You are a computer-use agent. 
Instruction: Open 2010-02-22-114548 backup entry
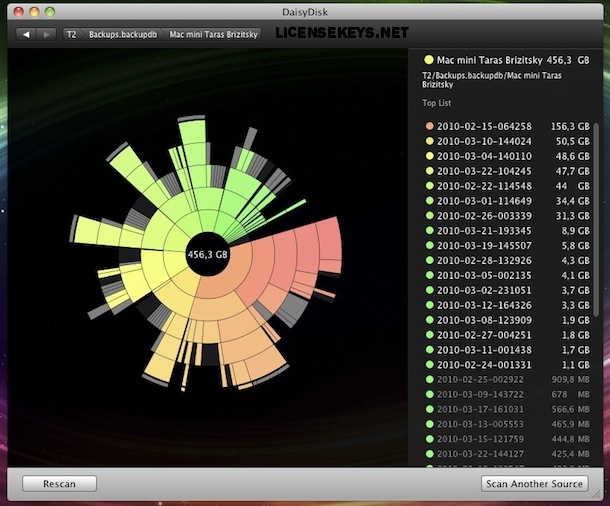pos(507,186)
